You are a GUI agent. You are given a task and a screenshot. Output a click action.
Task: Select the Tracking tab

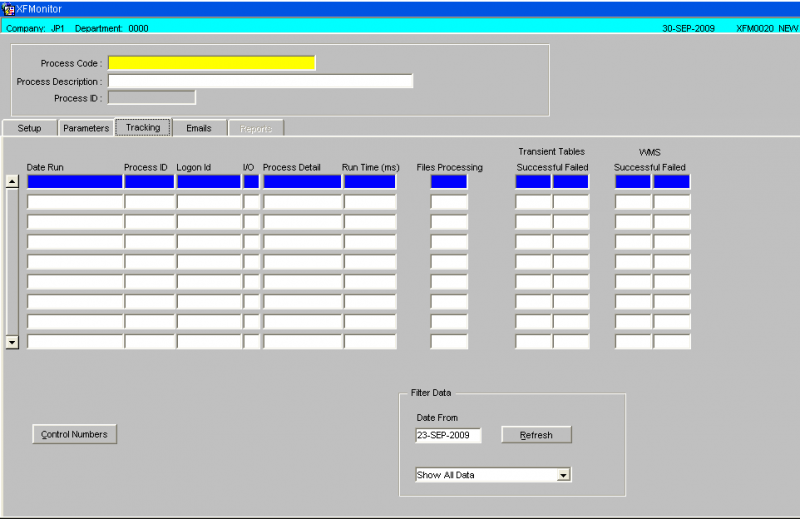pyautogui.click(x=143, y=128)
